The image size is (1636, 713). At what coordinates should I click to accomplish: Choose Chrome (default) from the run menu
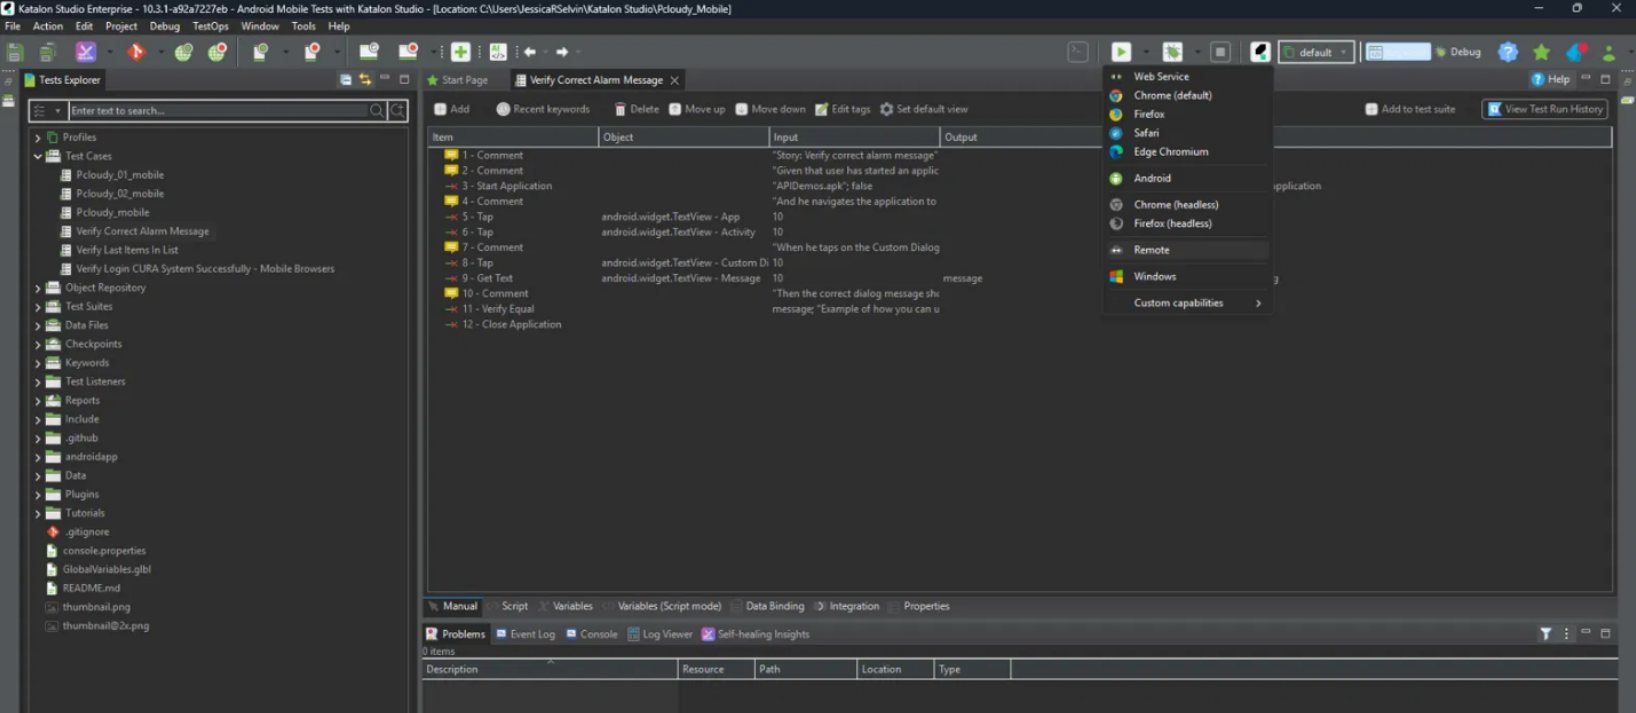[x=1188, y=96]
